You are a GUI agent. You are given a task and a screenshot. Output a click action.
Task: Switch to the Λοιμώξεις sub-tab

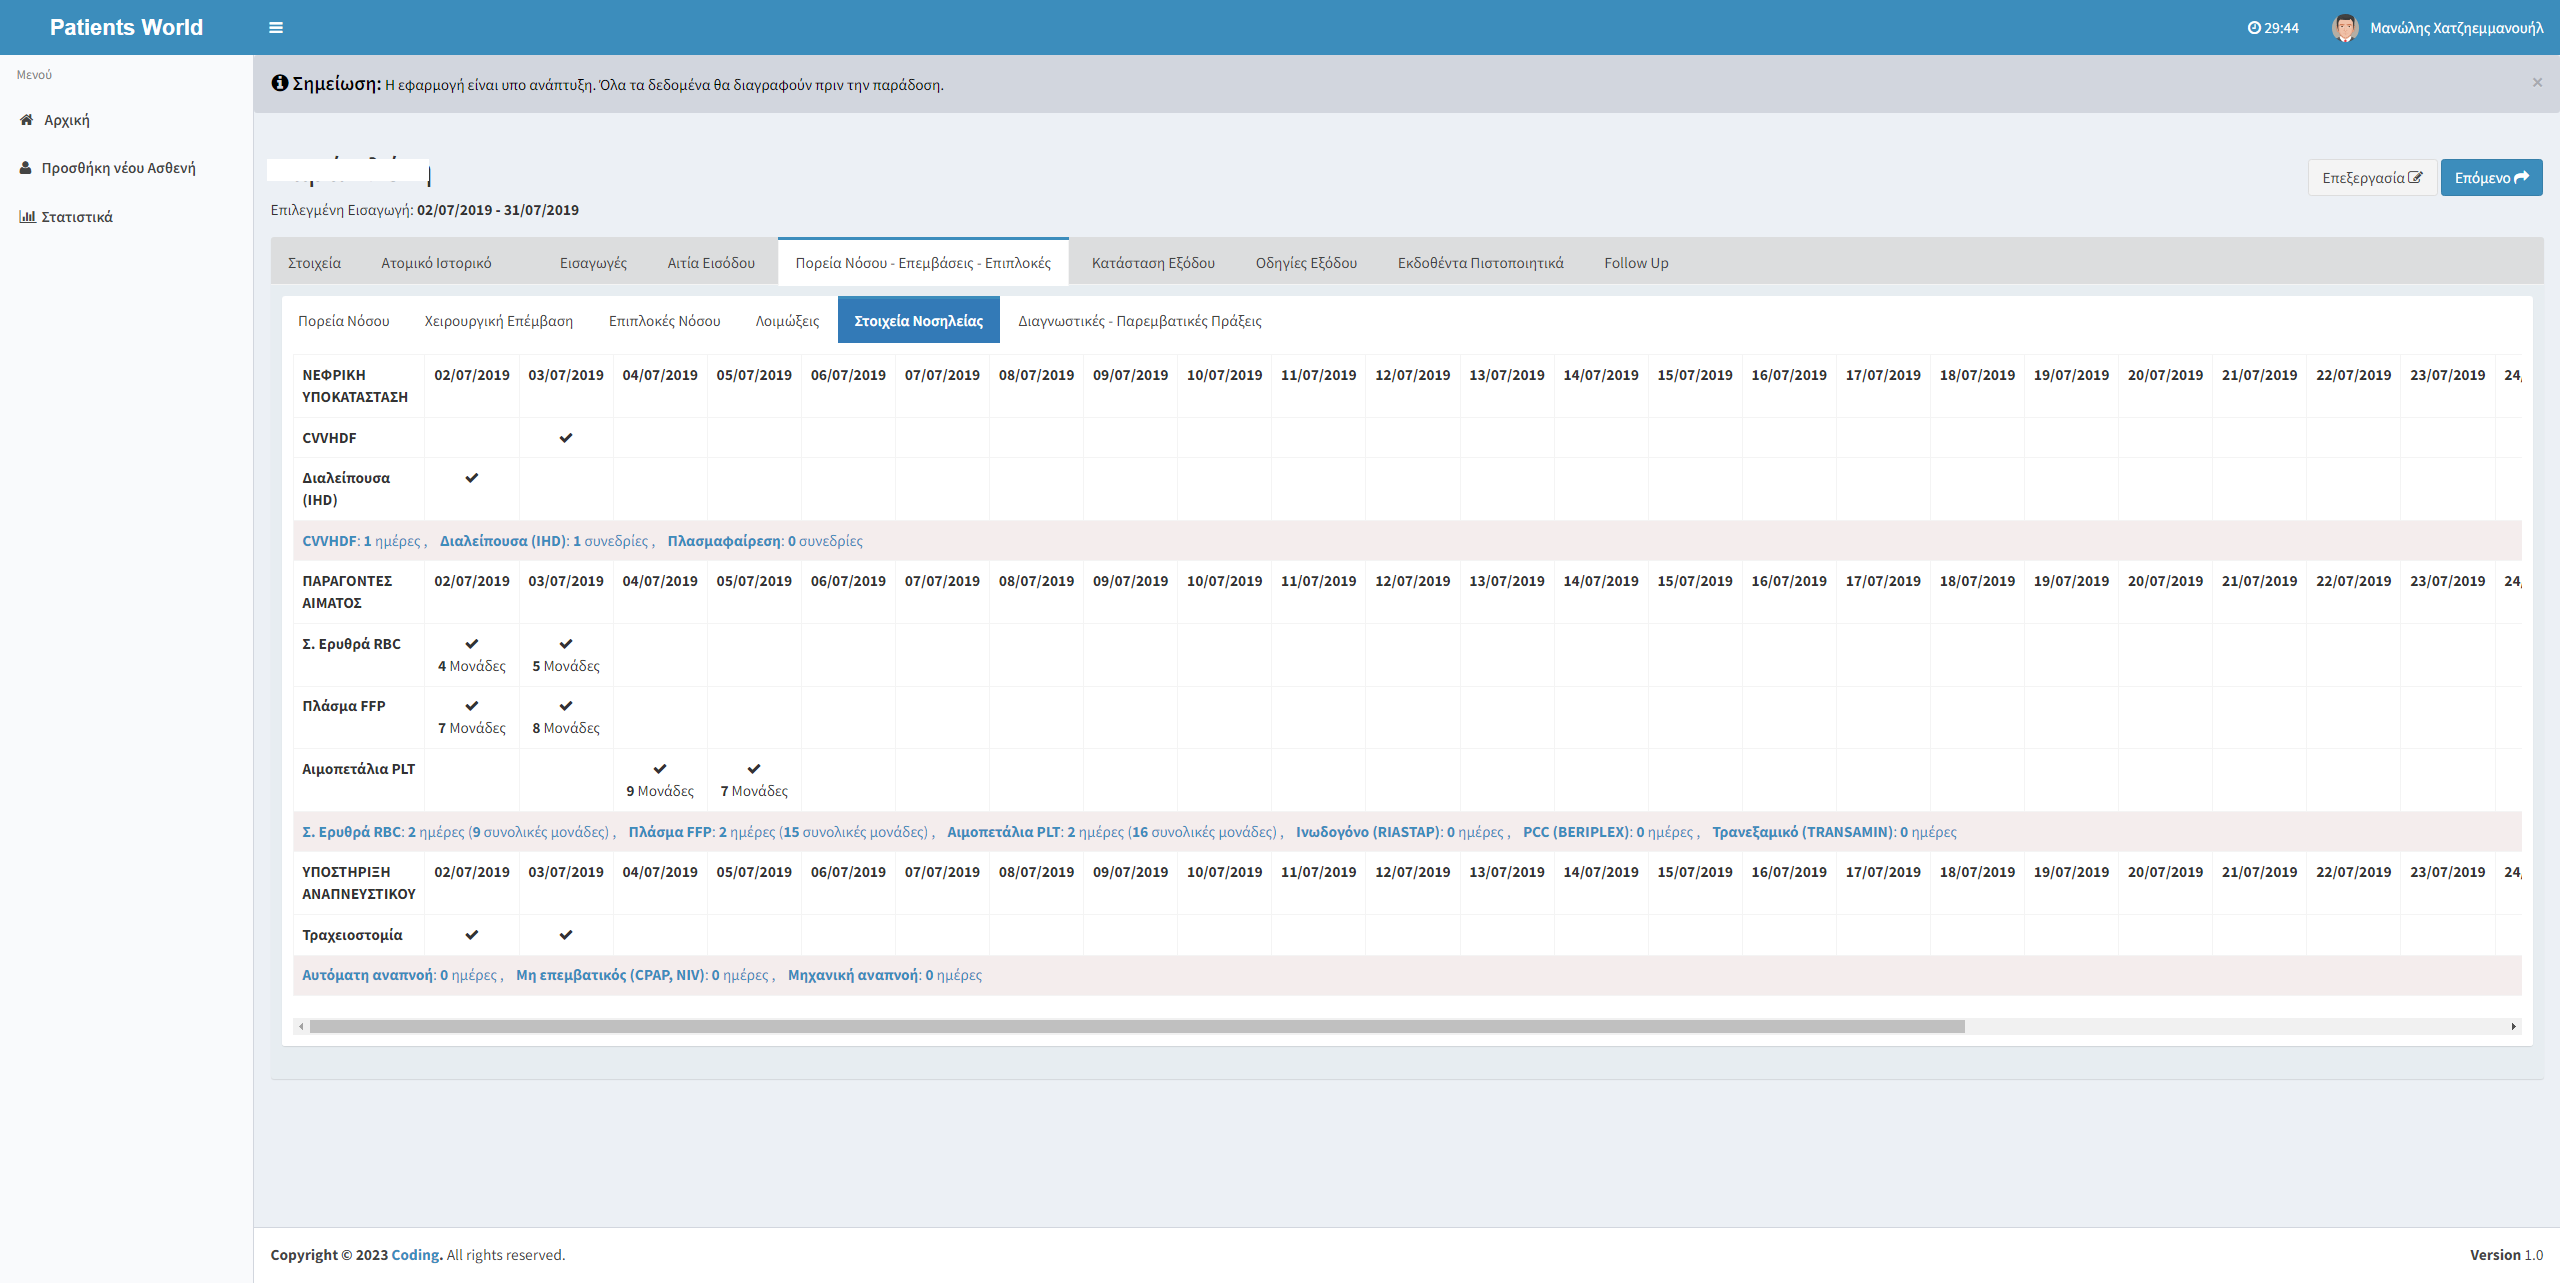coord(787,321)
